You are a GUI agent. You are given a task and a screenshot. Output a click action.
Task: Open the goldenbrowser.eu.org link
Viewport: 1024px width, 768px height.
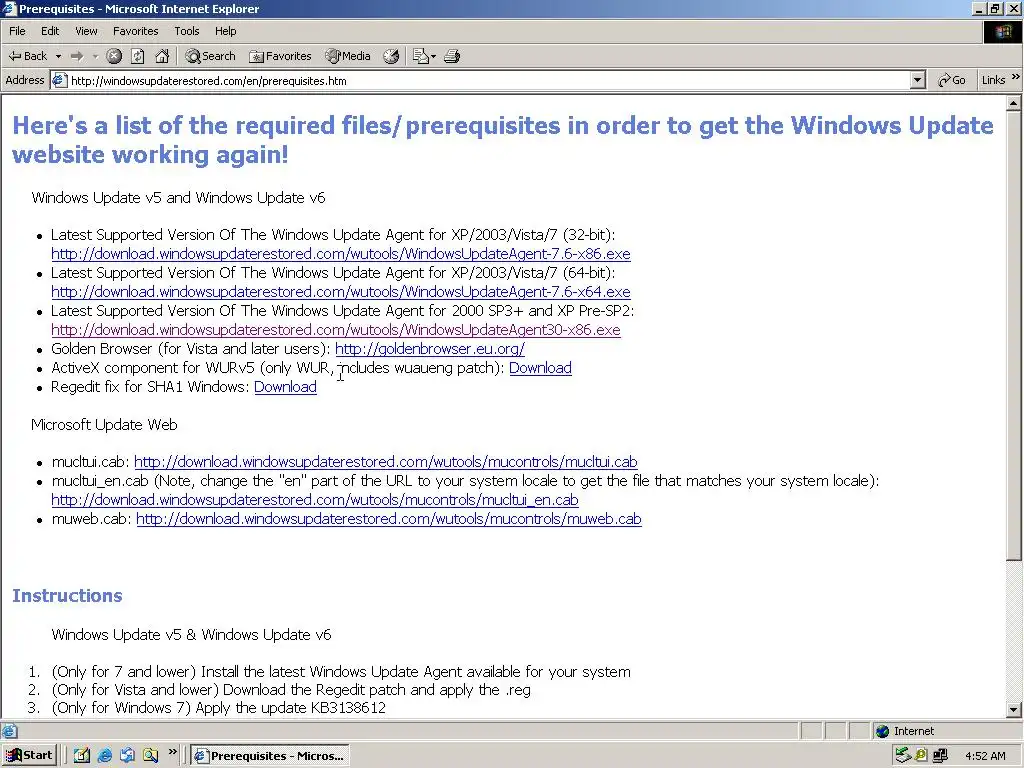[x=430, y=349]
